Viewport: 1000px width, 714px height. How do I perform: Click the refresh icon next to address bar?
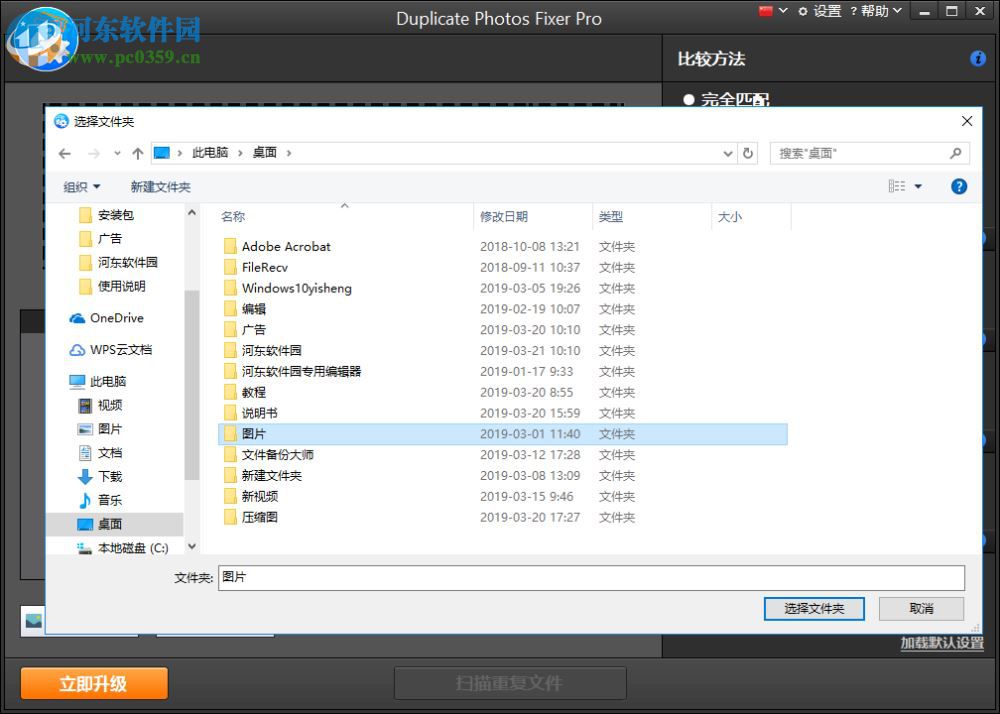point(748,153)
